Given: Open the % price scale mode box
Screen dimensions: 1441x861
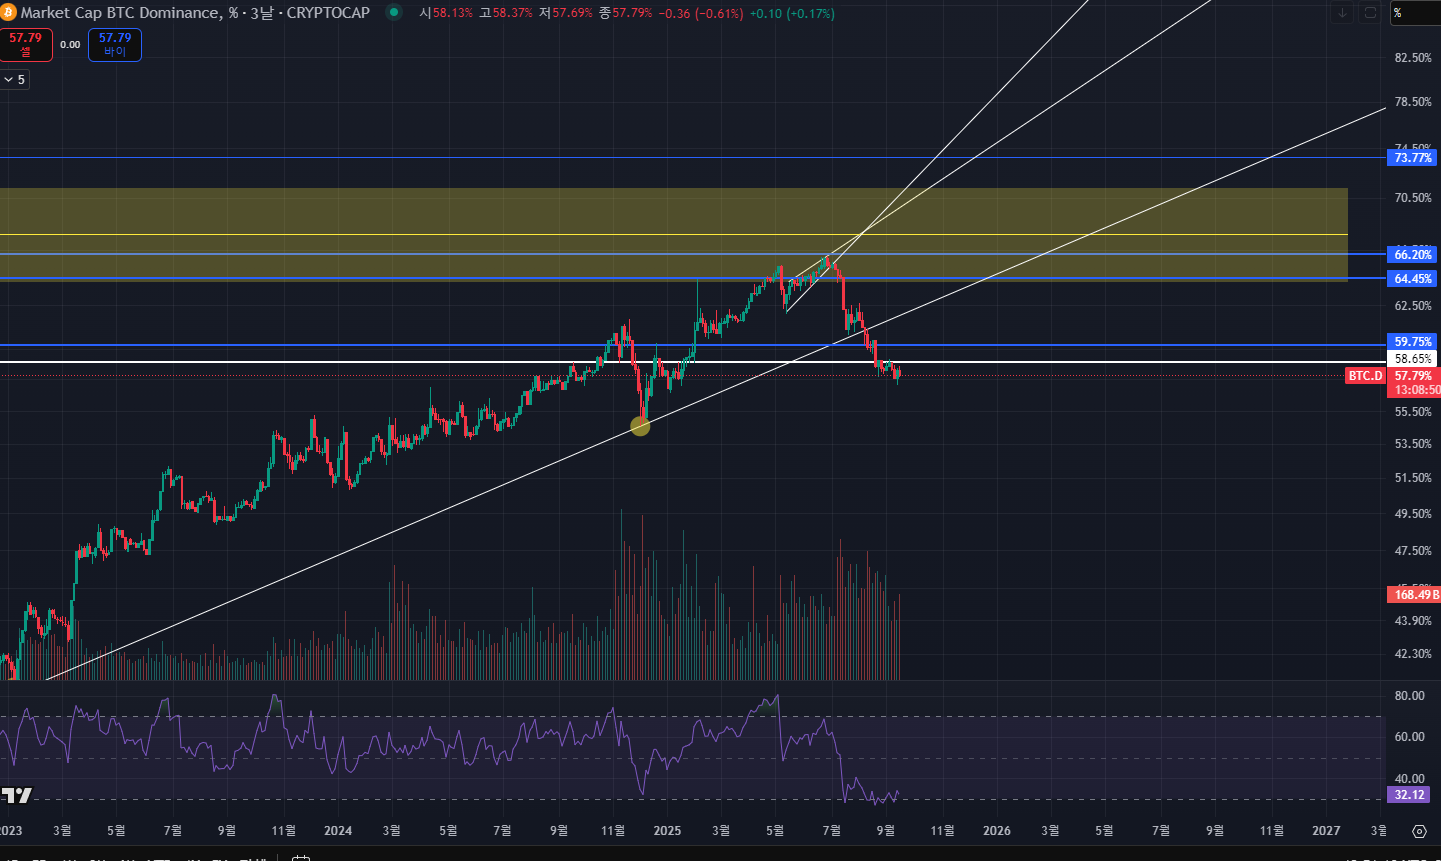Looking at the screenshot, I should pyautogui.click(x=1414, y=13).
